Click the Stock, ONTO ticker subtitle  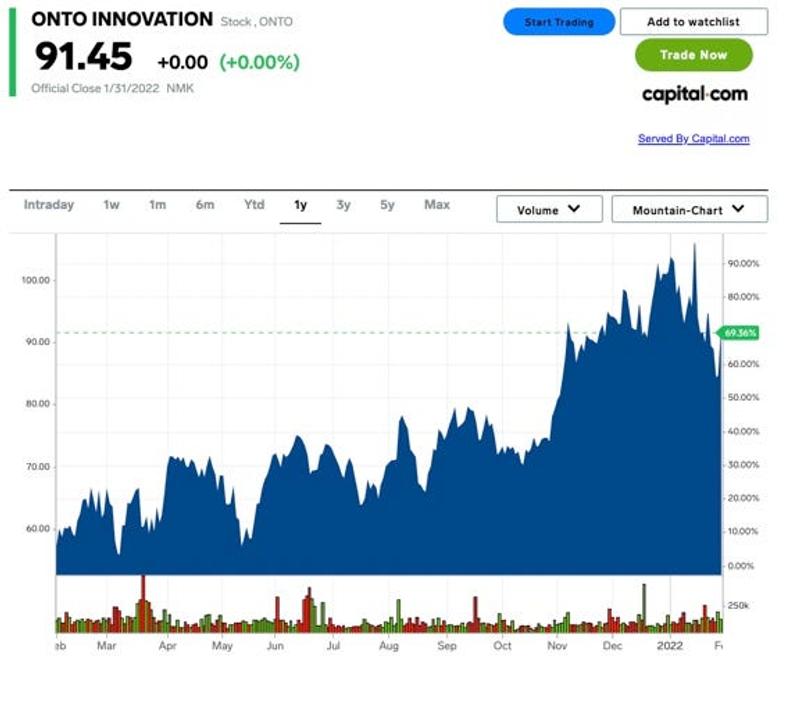click(x=257, y=22)
